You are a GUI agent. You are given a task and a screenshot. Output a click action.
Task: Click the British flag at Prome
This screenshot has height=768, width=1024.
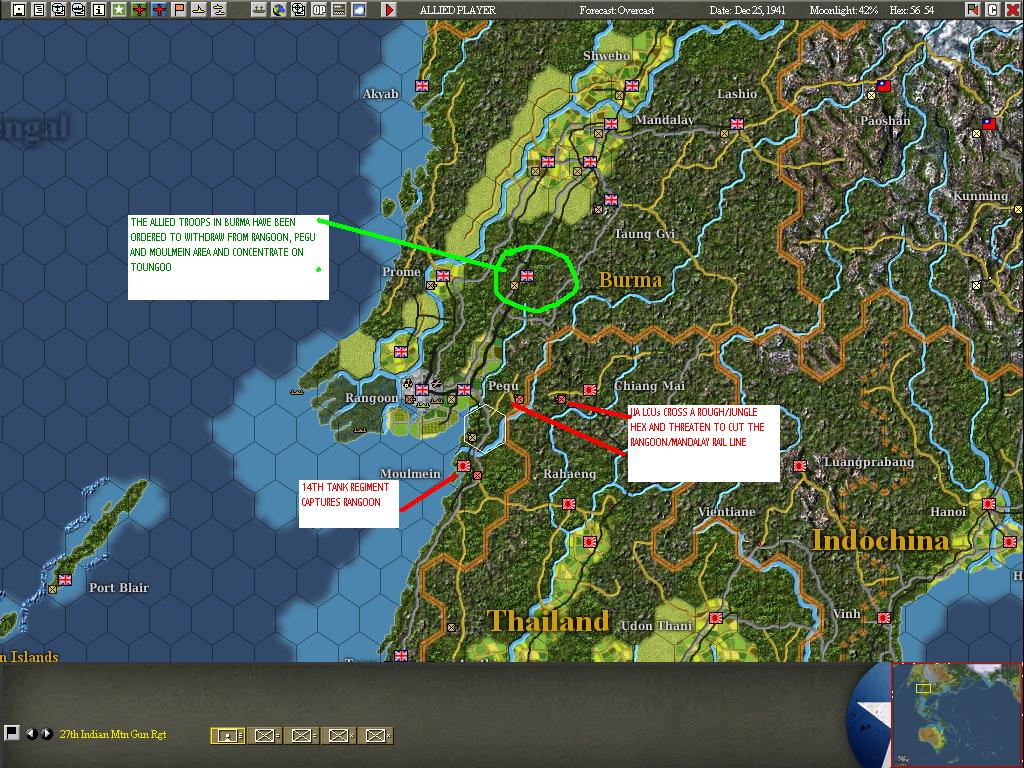(x=443, y=276)
